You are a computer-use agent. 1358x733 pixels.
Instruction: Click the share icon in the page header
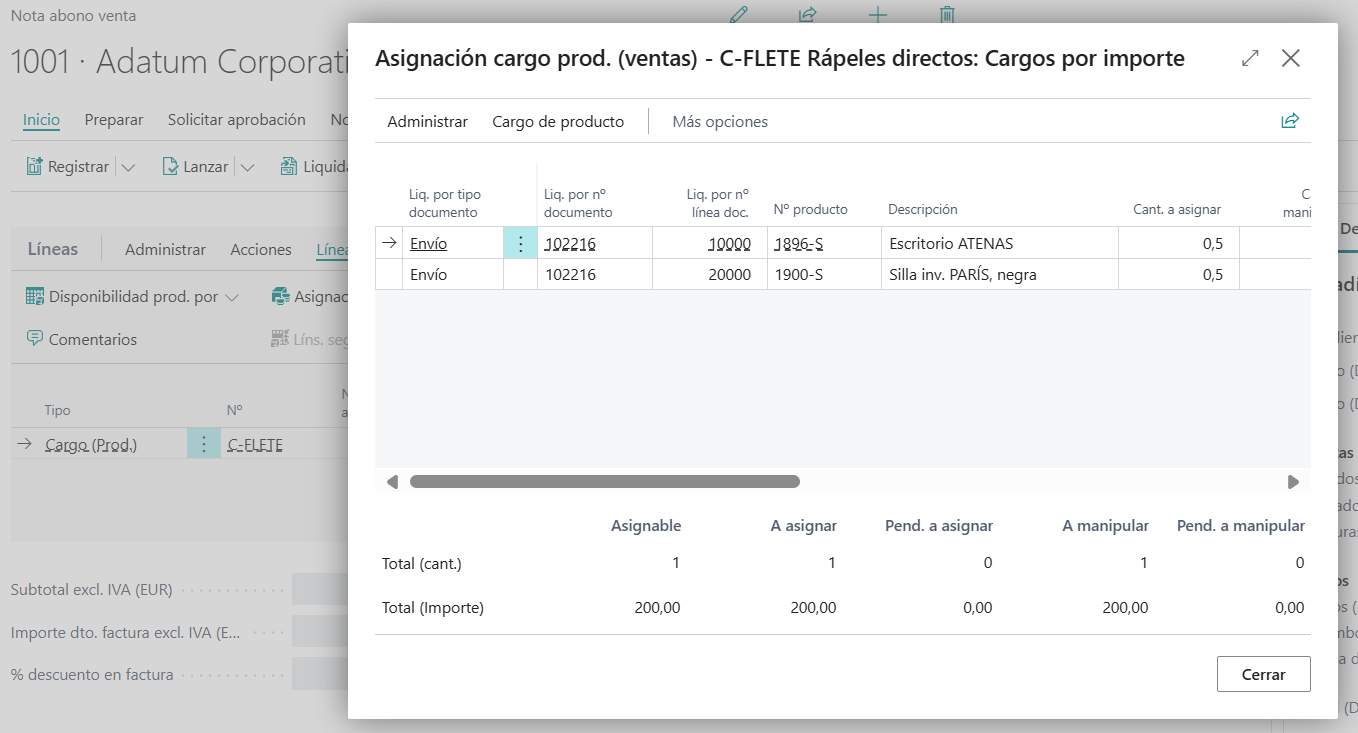(x=808, y=14)
